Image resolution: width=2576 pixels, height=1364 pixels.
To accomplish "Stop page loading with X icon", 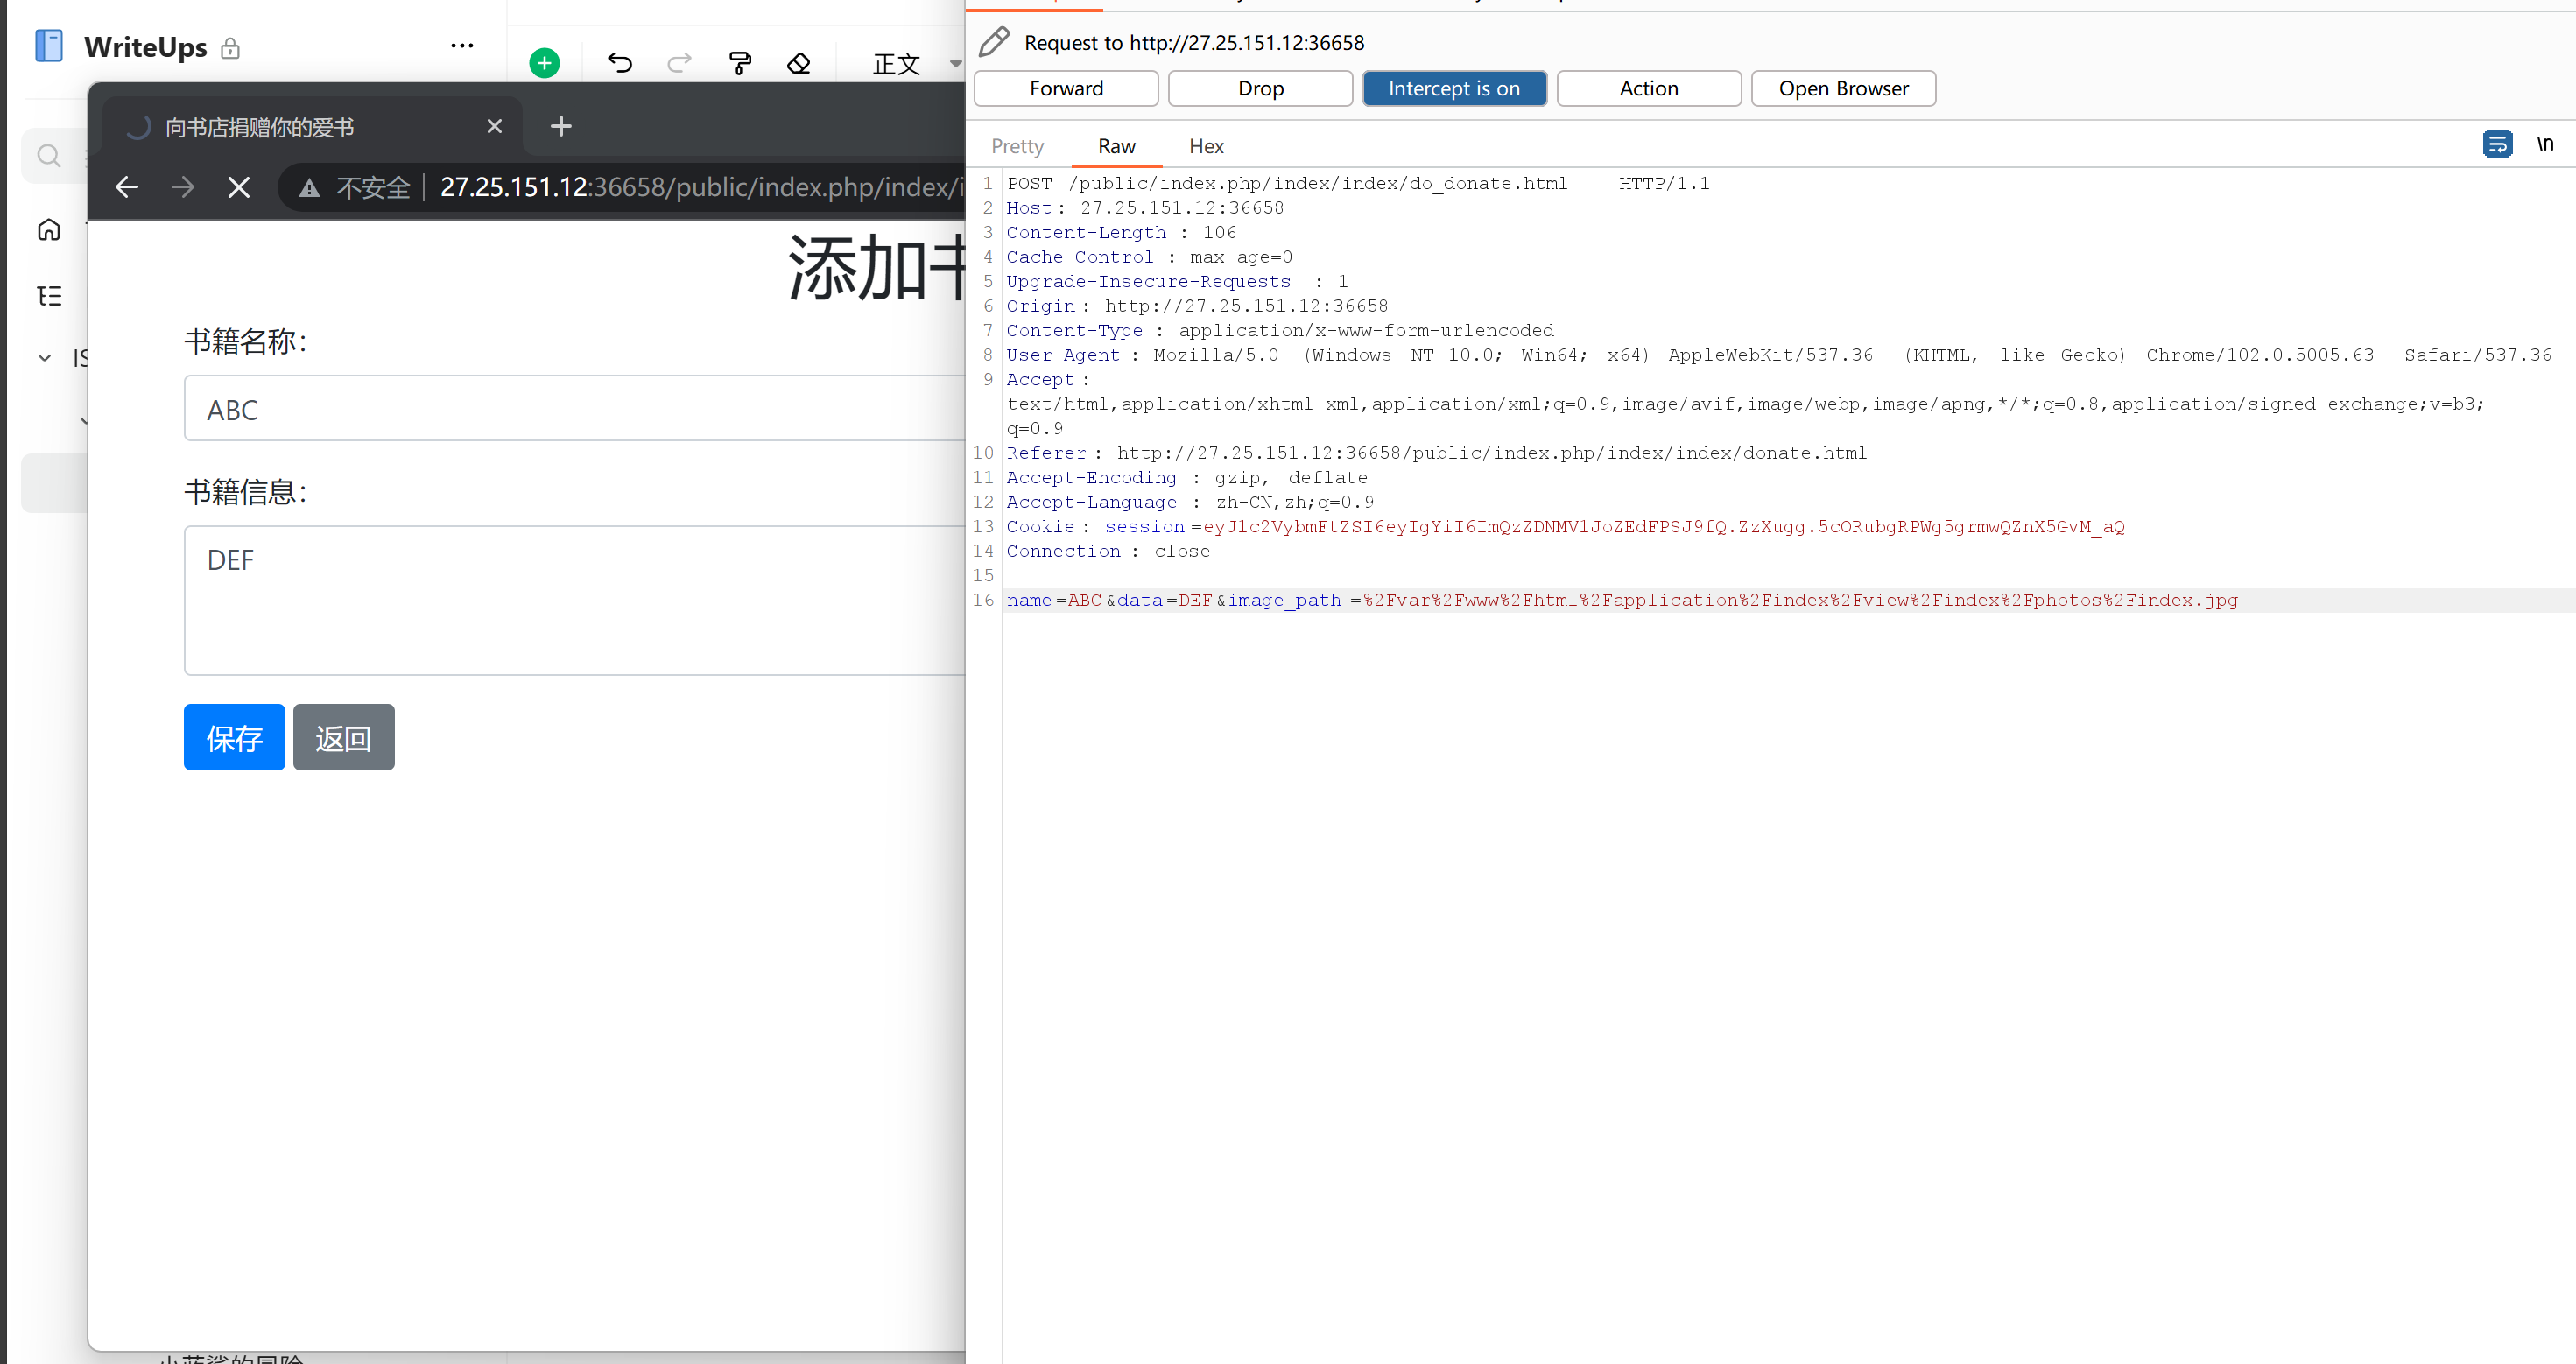I will pos(238,187).
